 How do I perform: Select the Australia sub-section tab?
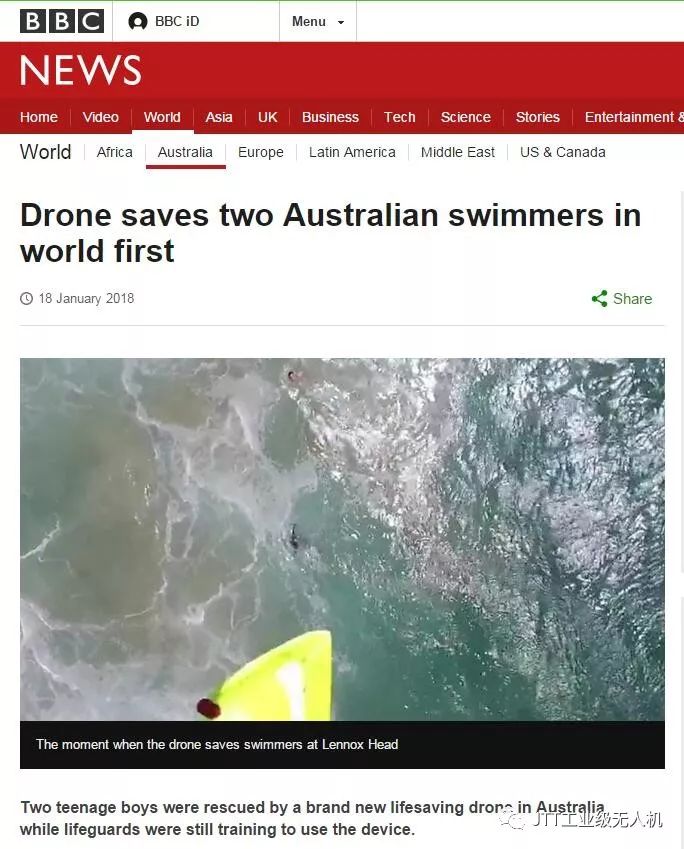[x=185, y=152]
